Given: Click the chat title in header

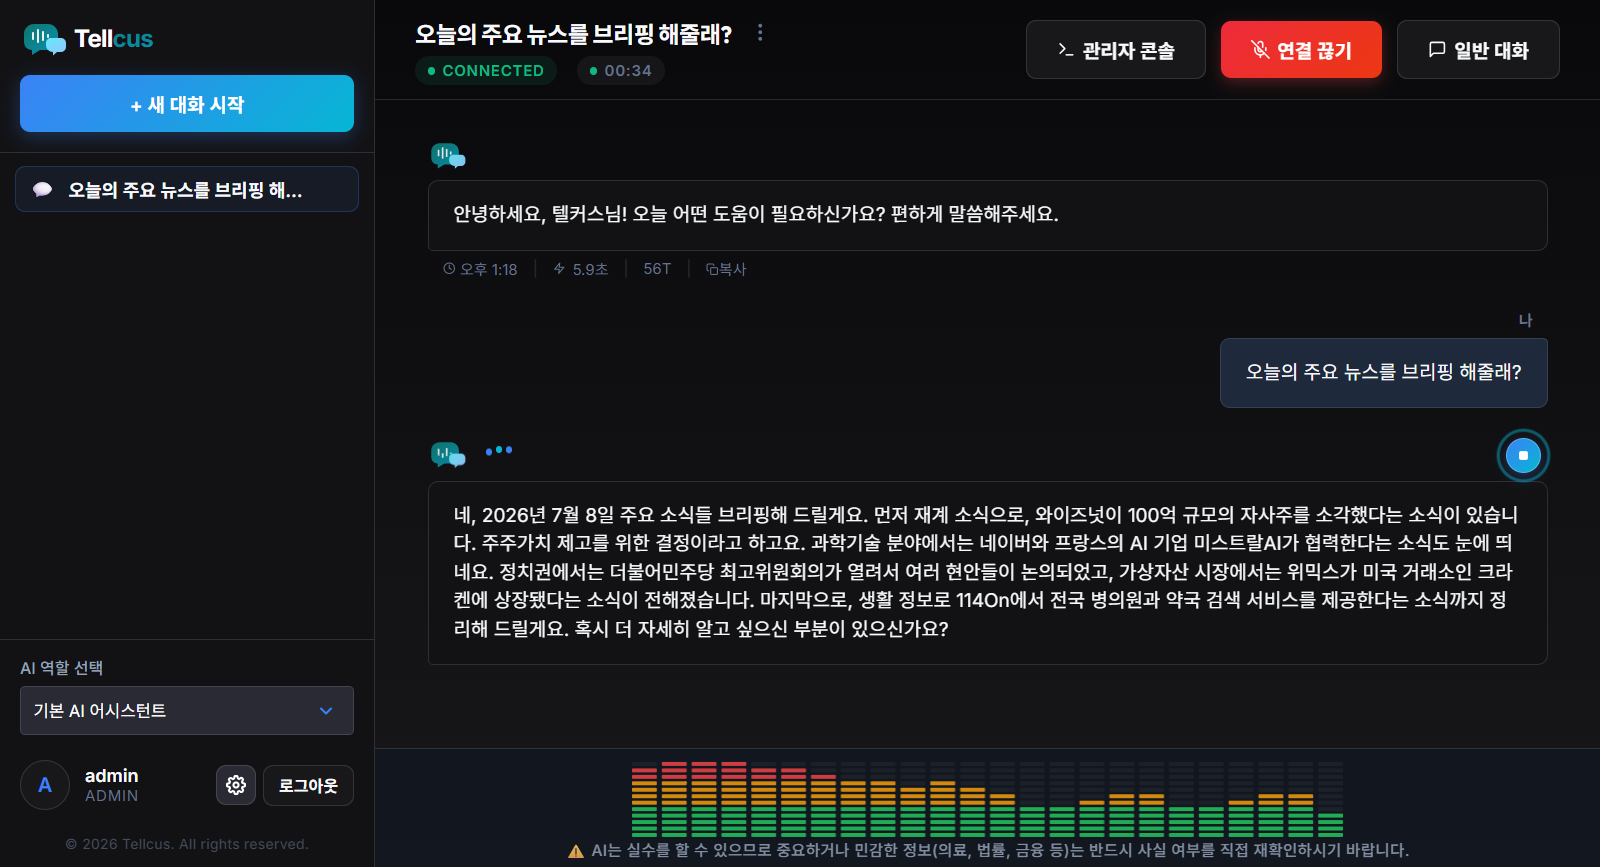Looking at the screenshot, I should pyautogui.click(x=574, y=34).
